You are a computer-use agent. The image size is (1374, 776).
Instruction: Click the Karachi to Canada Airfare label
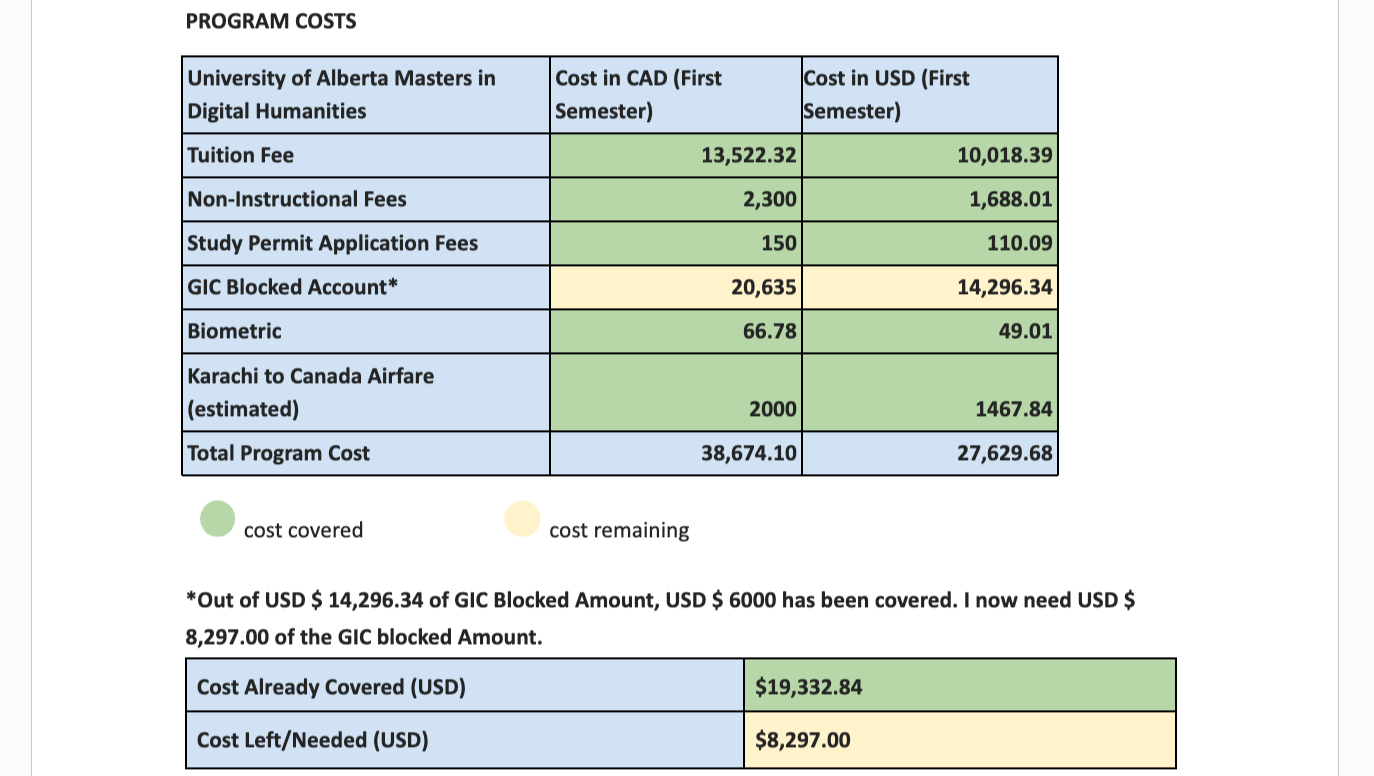click(x=311, y=392)
